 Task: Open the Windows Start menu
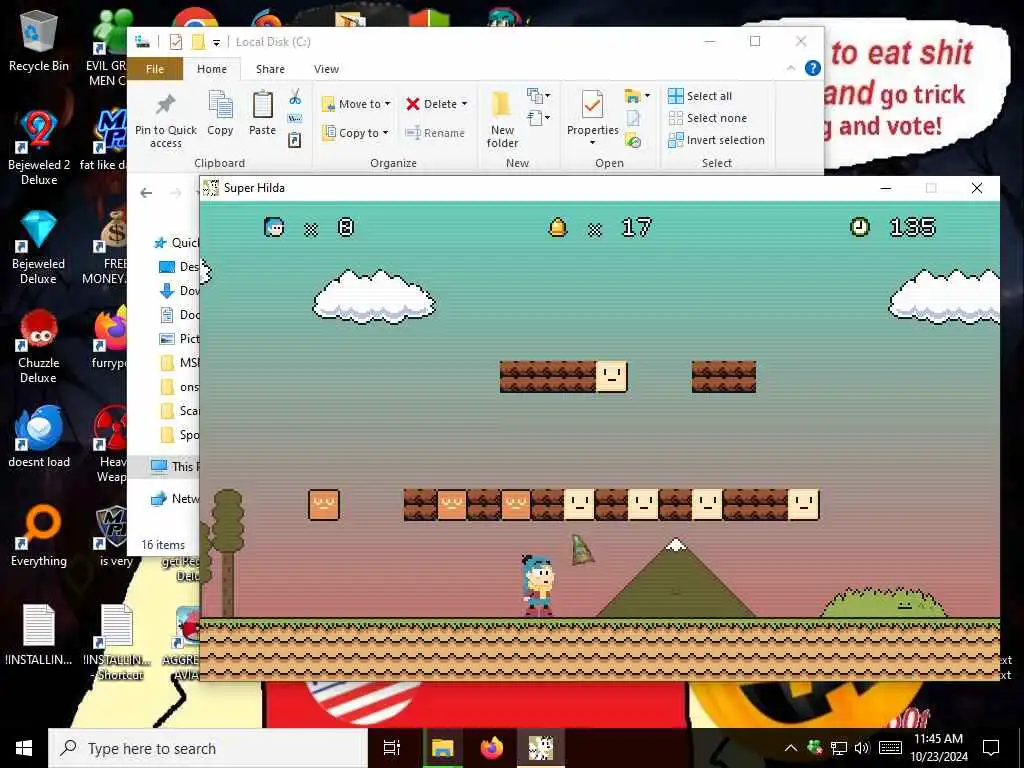(x=24, y=748)
